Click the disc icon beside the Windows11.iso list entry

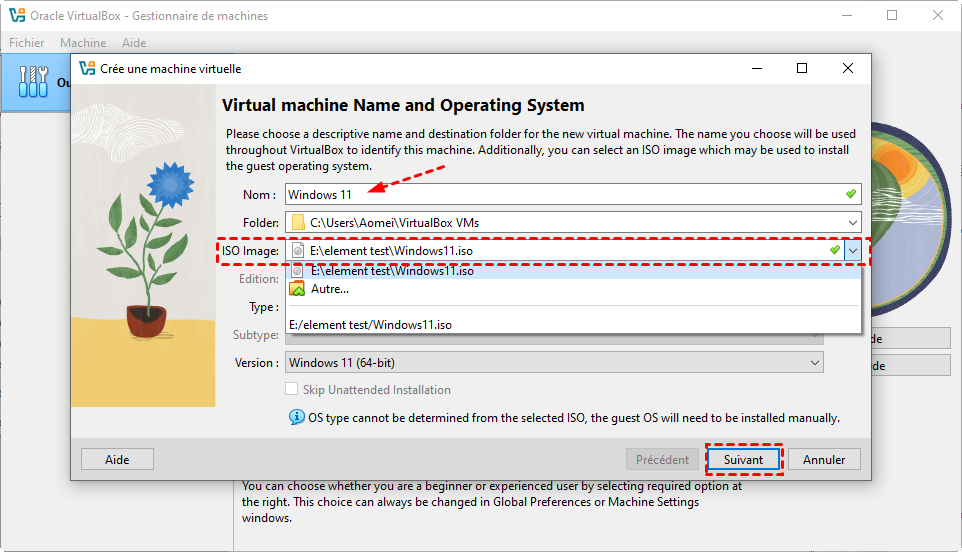(297, 271)
